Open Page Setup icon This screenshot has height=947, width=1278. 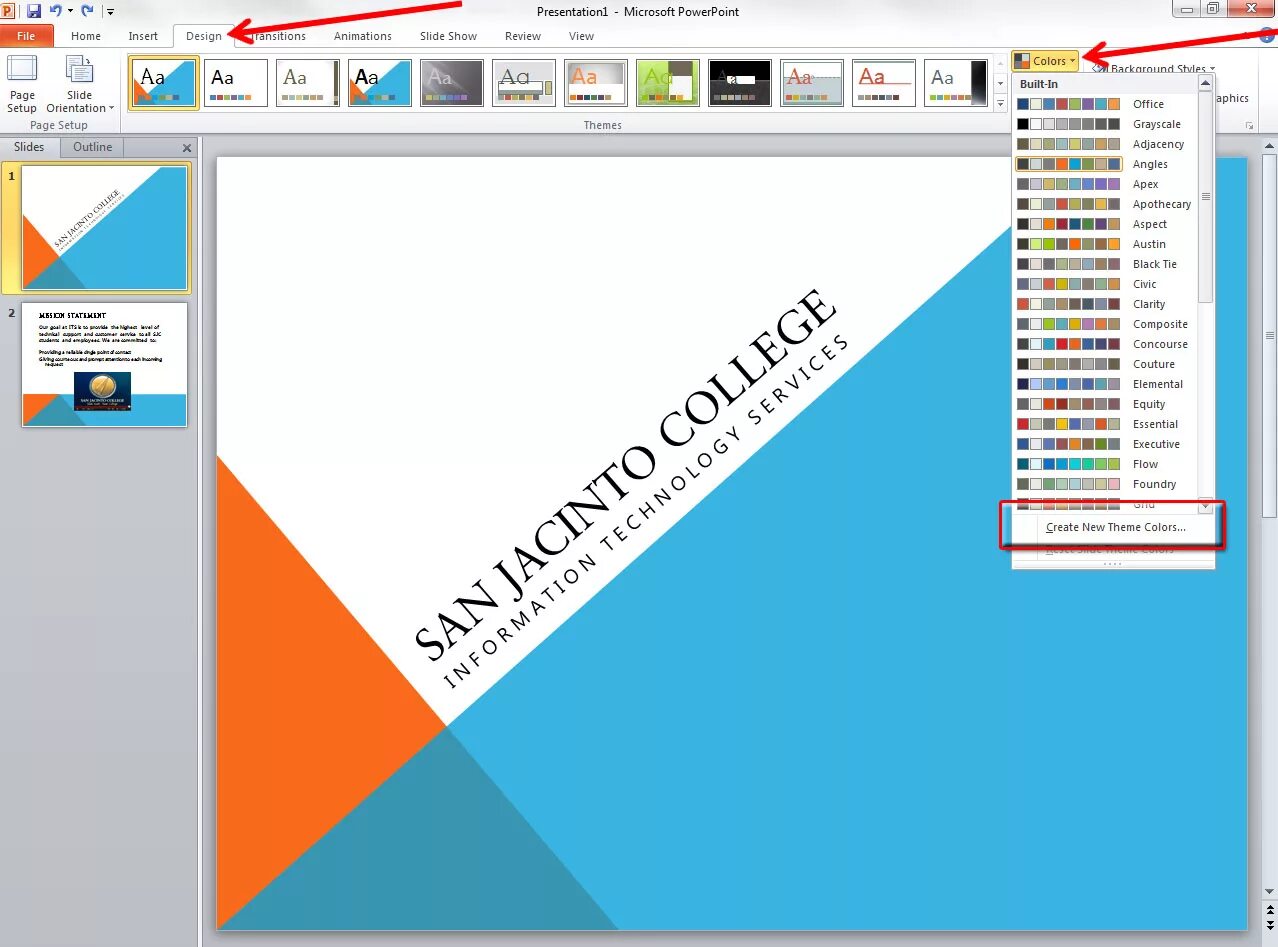click(22, 84)
